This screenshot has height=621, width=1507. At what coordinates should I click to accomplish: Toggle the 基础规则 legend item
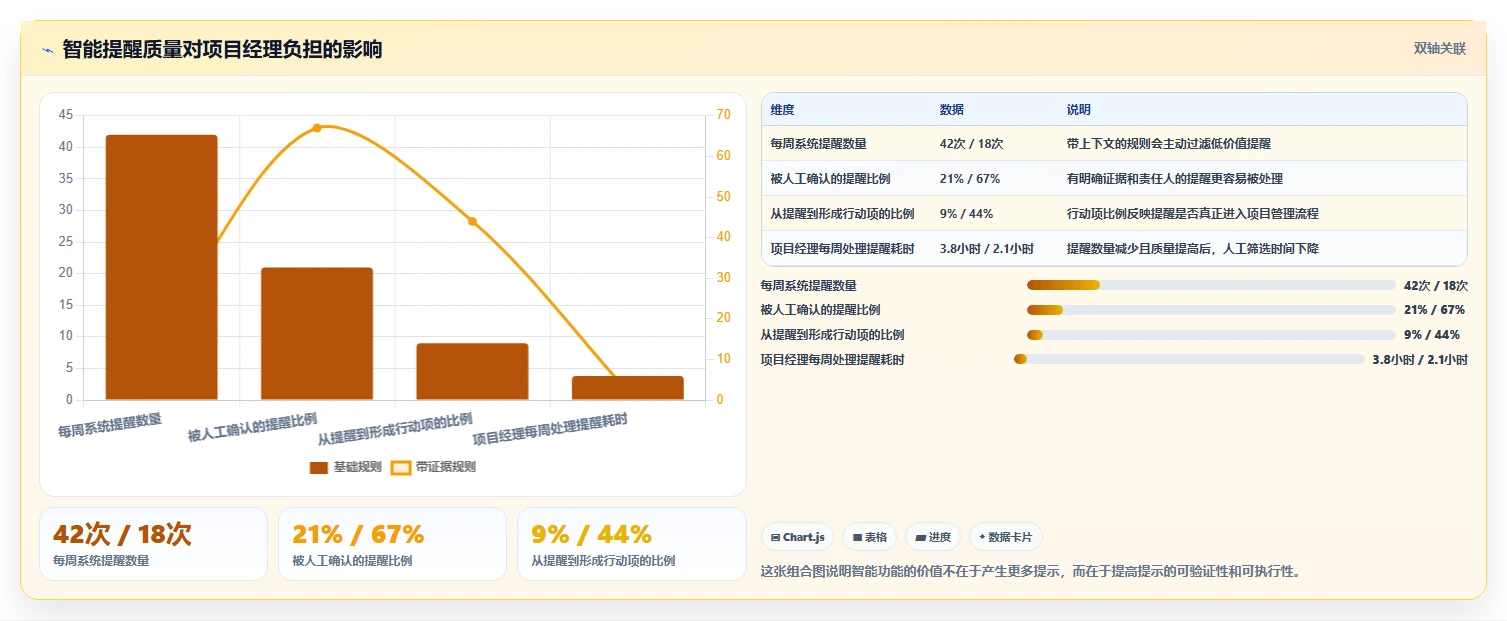[x=346, y=467]
